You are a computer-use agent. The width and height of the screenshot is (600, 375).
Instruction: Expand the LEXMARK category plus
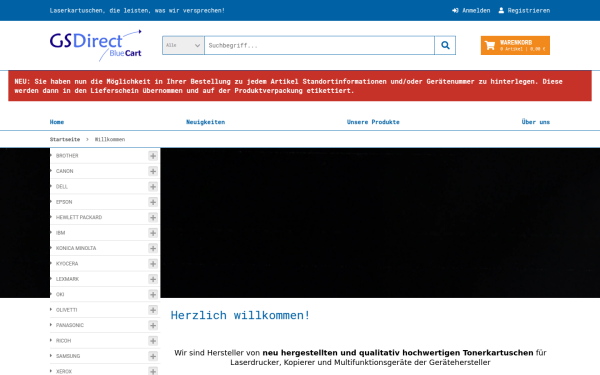coord(153,279)
